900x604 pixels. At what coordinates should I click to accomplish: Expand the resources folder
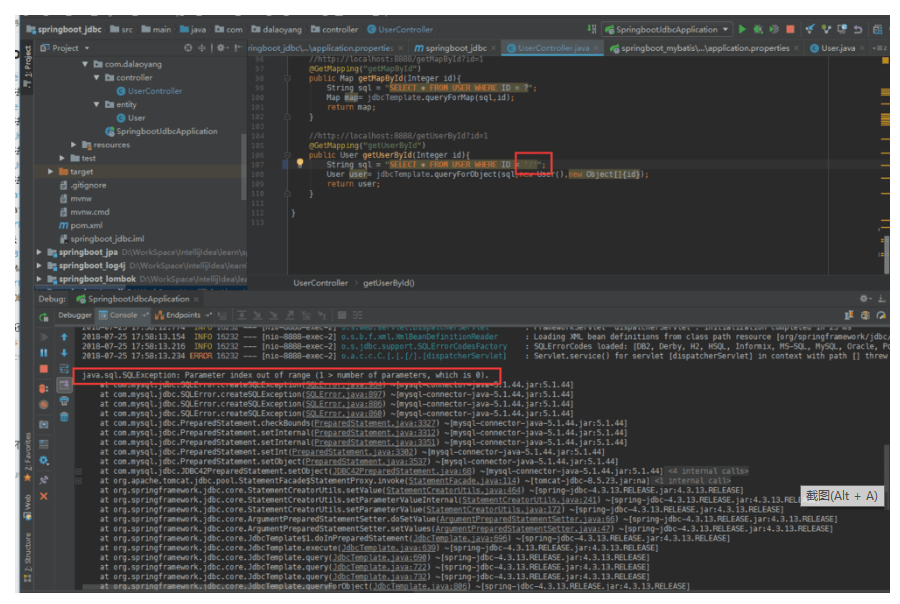73,145
